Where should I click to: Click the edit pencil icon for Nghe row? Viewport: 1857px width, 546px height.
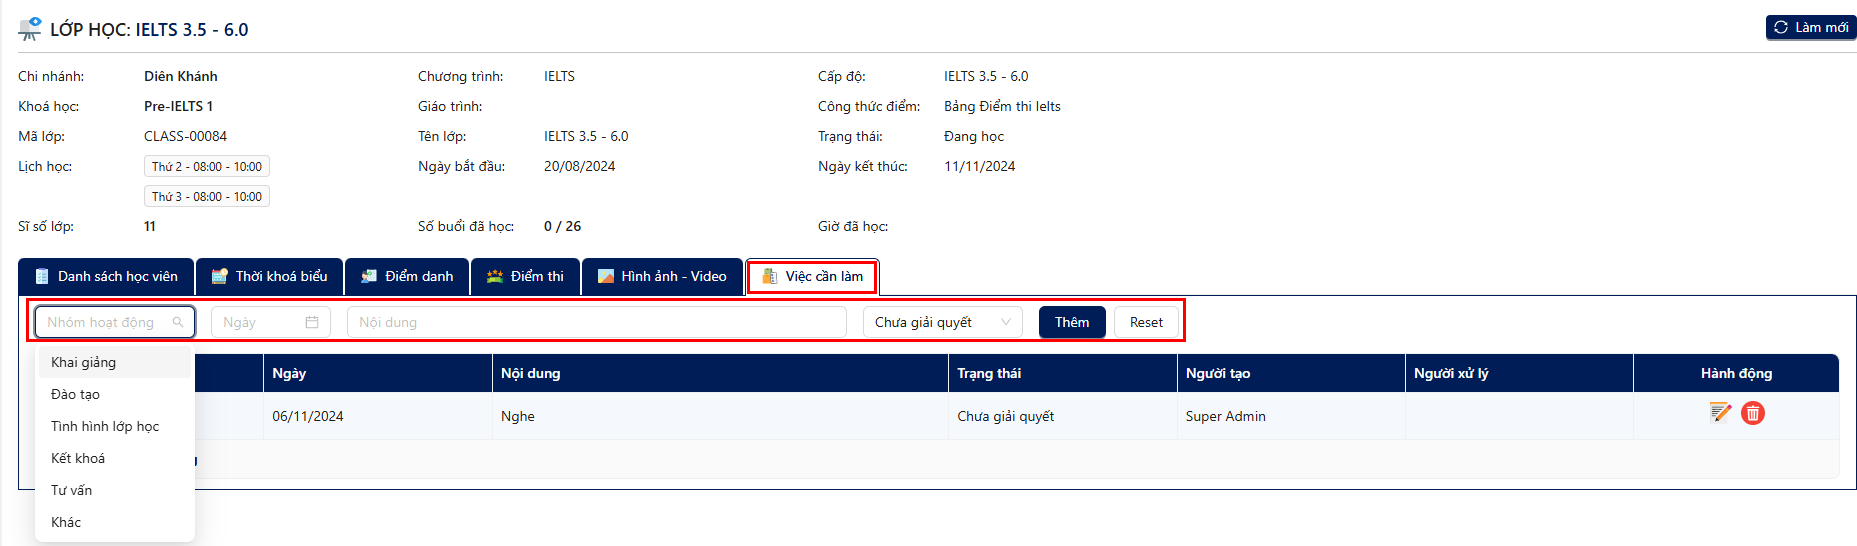tap(1720, 412)
